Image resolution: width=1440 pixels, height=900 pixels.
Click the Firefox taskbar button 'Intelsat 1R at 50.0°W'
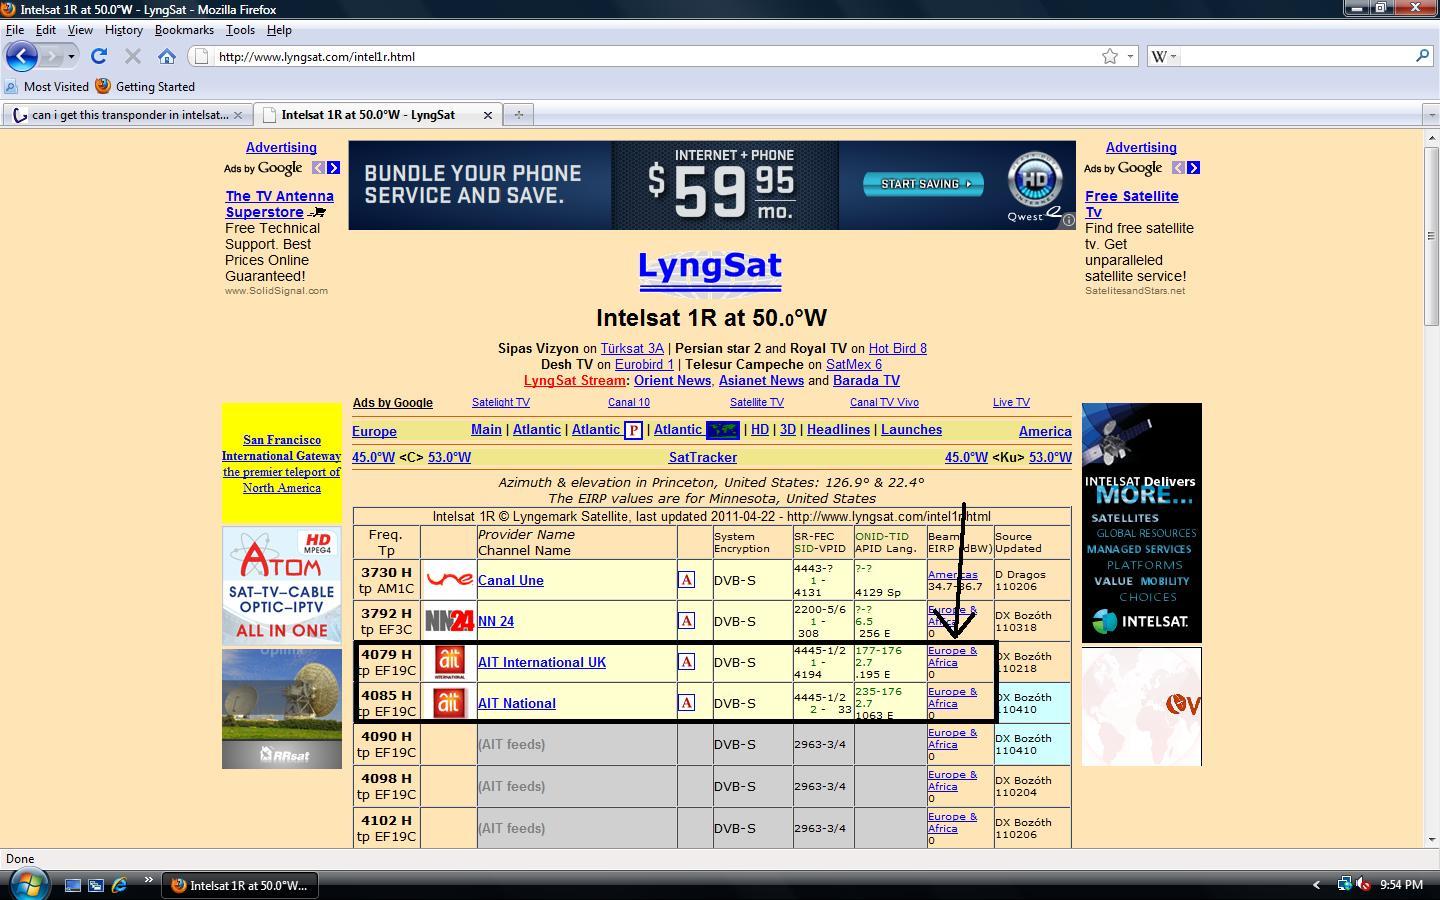(x=240, y=885)
